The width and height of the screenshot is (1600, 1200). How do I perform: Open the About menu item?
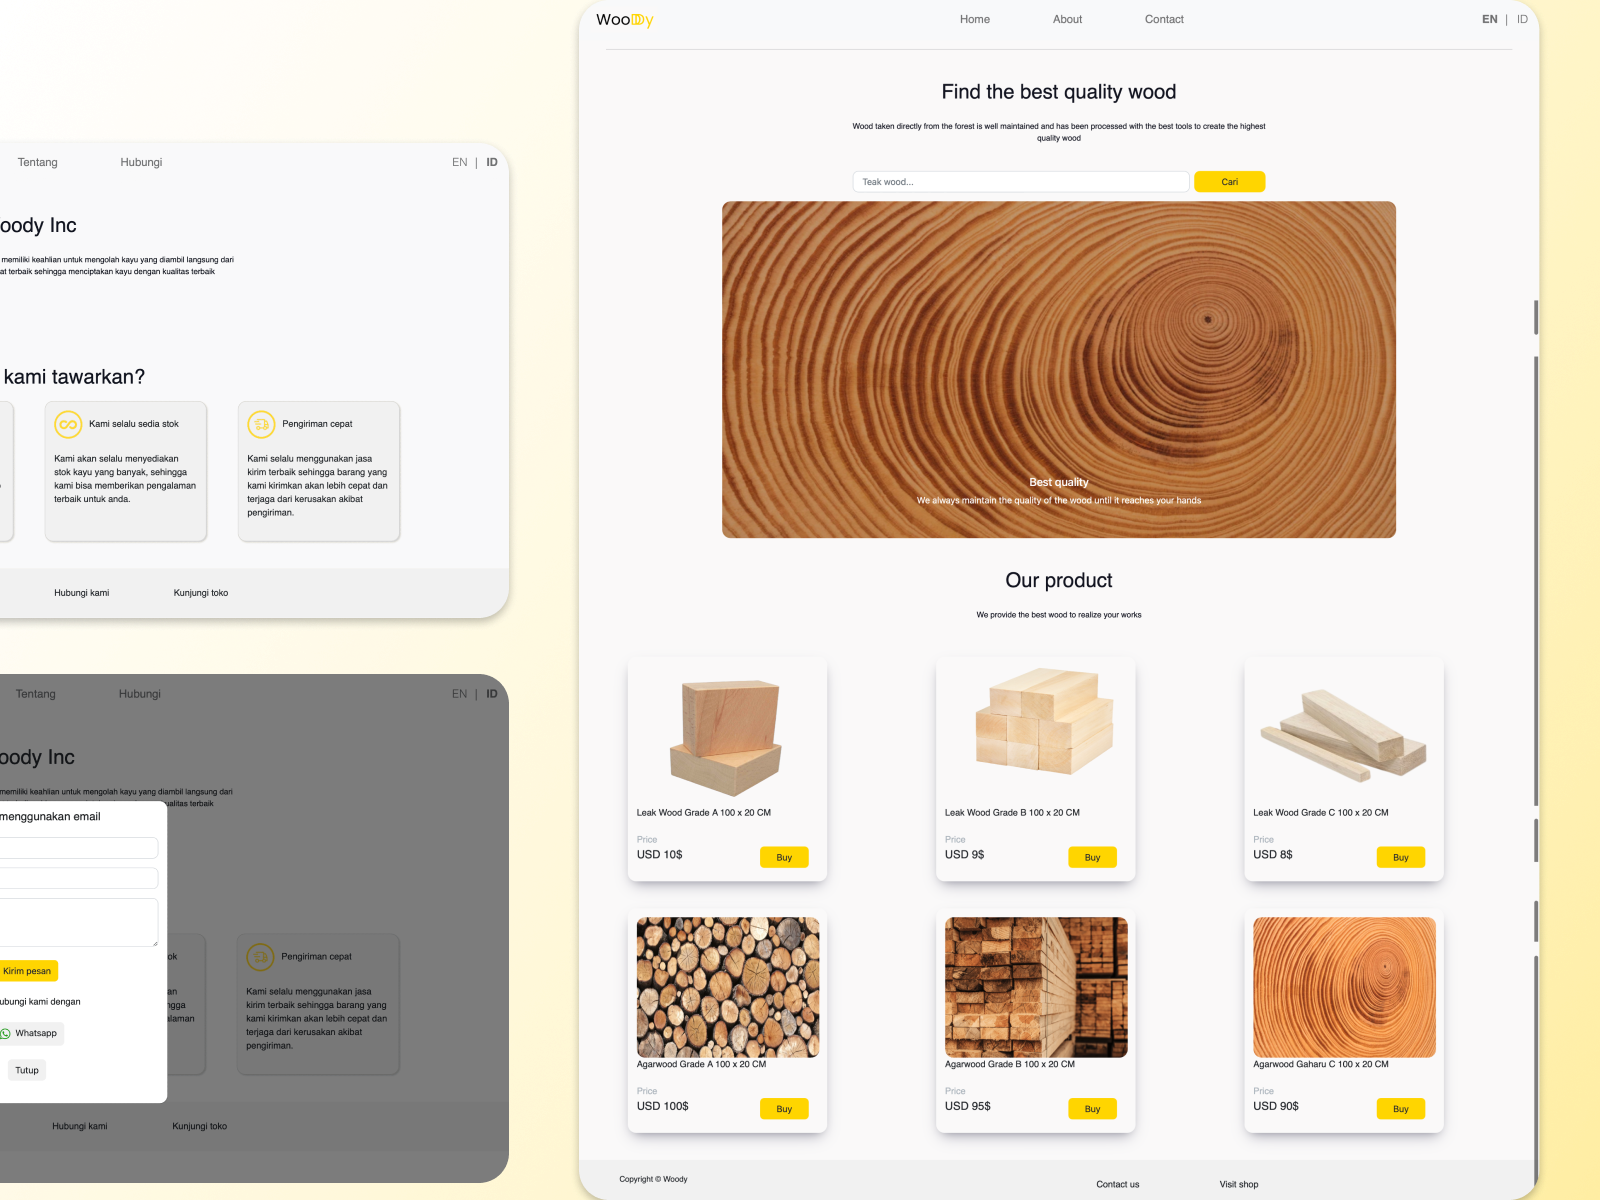pyautogui.click(x=1067, y=19)
